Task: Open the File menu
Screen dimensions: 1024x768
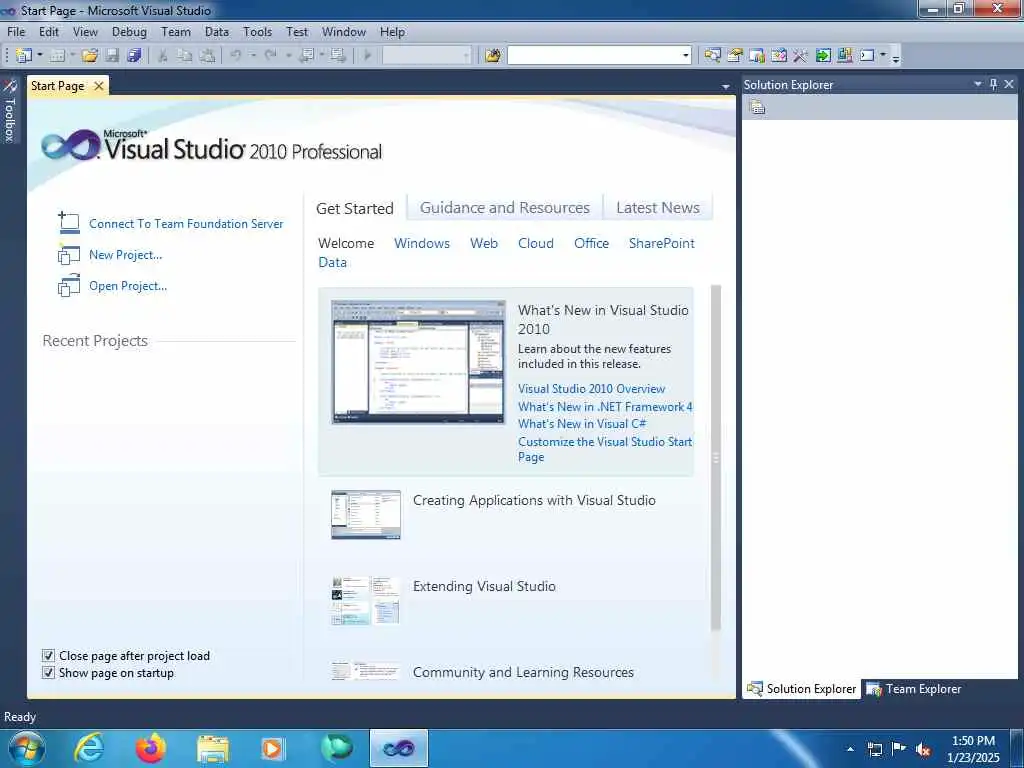Action: tap(16, 32)
